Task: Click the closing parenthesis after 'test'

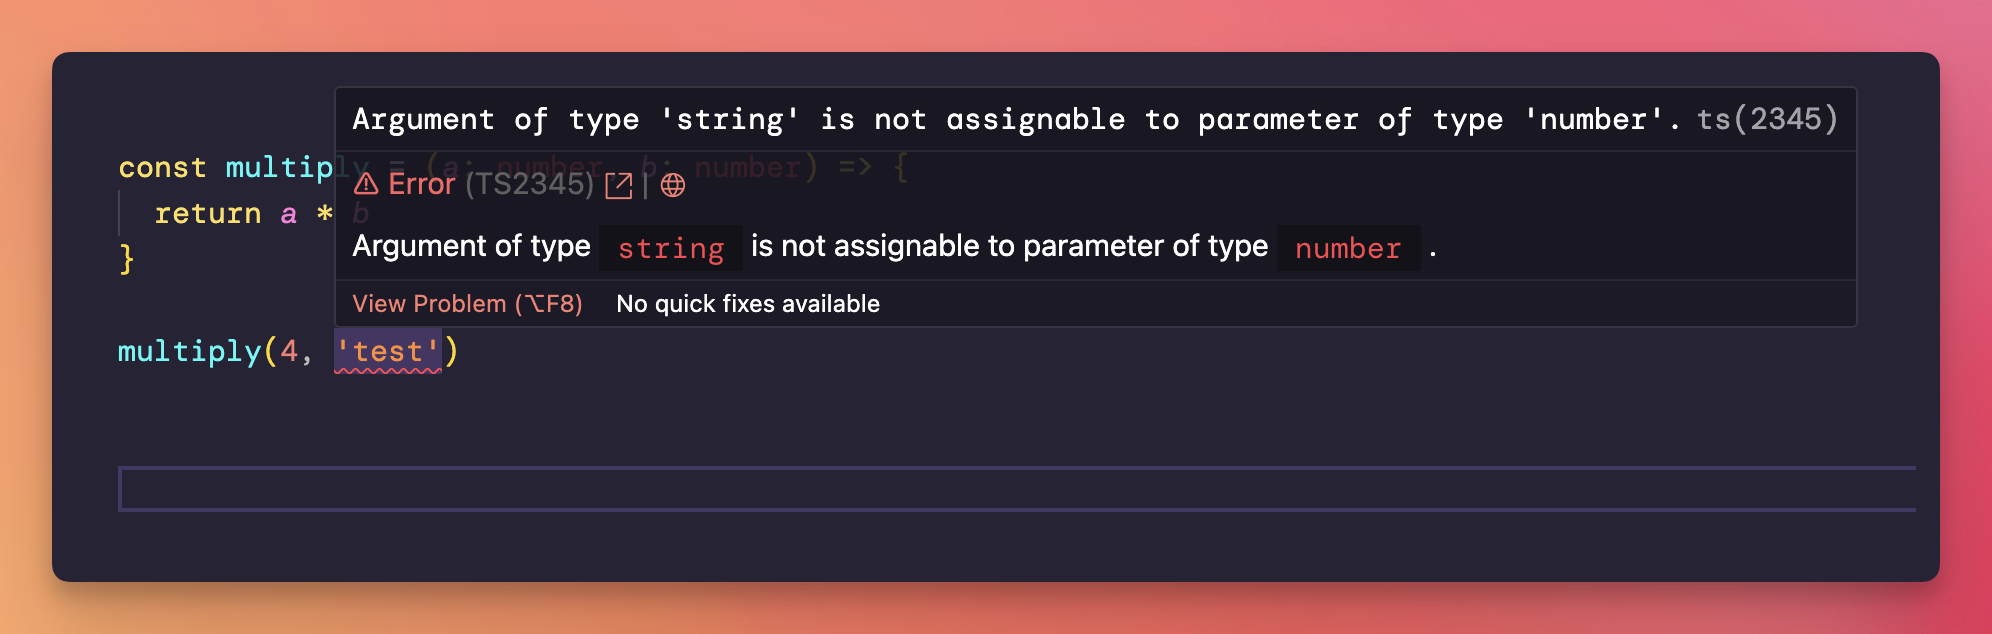Action: 451,352
